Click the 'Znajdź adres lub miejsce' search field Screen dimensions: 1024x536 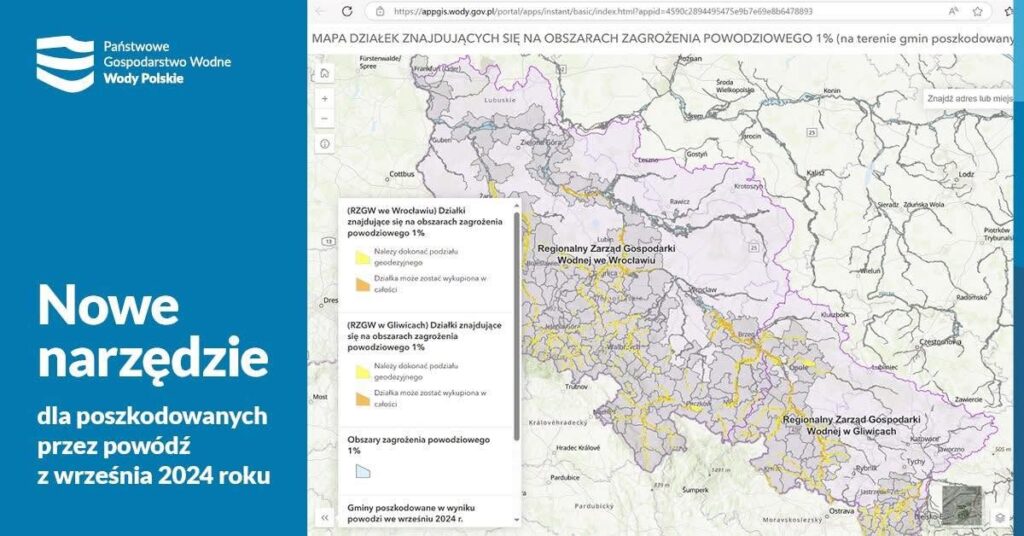pyautogui.click(x=970, y=99)
